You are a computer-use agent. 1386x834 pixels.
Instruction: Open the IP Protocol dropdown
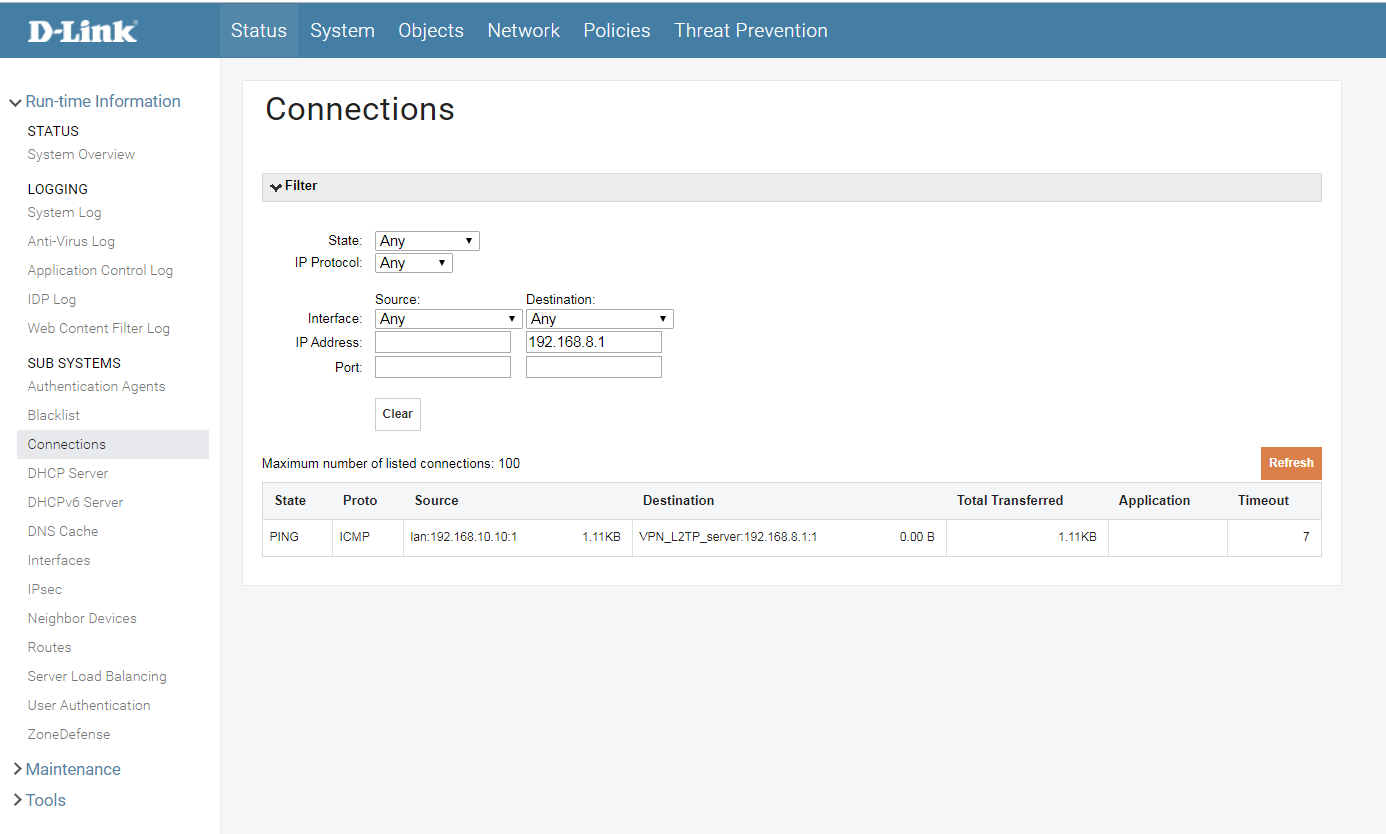[x=414, y=263]
